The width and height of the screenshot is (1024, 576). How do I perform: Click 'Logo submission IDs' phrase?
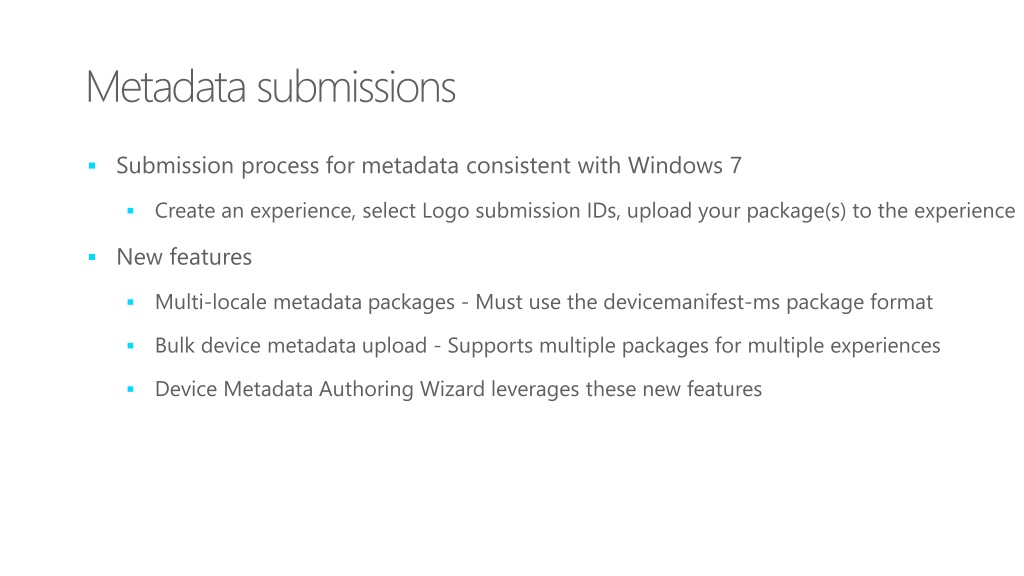(x=520, y=211)
